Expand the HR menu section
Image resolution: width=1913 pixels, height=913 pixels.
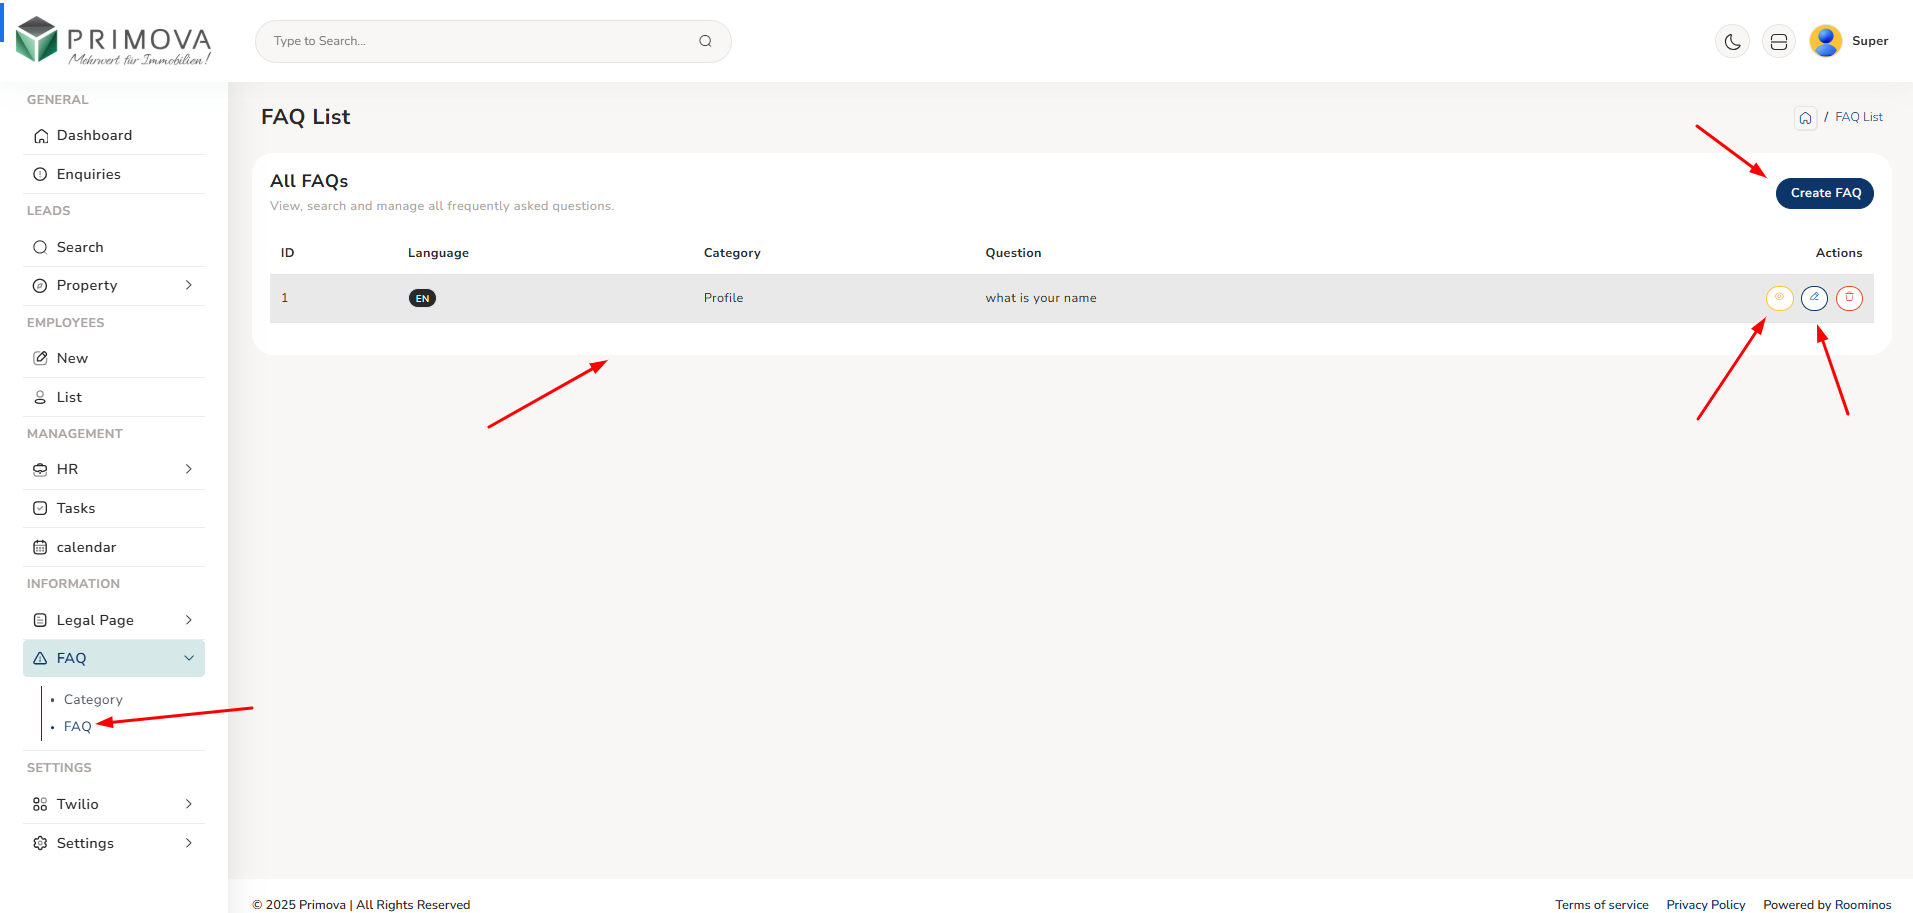click(x=113, y=470)
